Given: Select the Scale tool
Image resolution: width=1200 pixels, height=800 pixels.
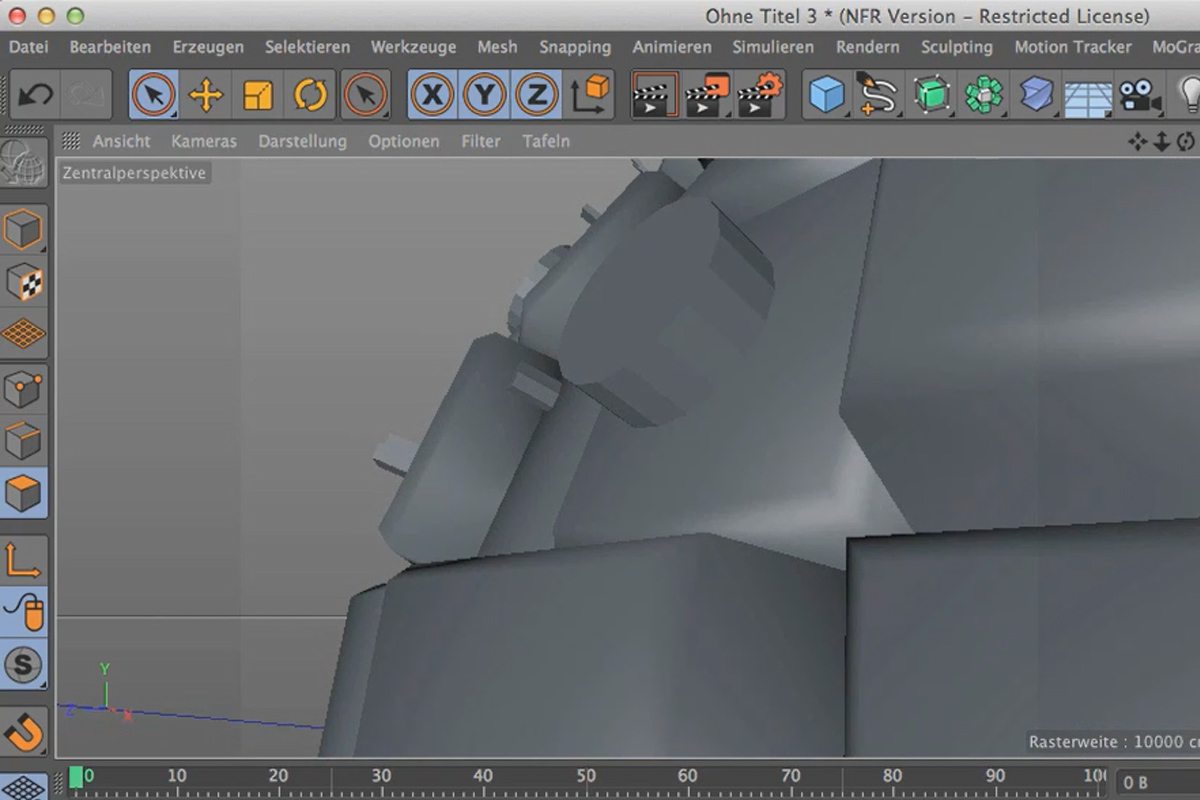Looking at the screenshot, I should pyautogui.click(x=258, y=96).
